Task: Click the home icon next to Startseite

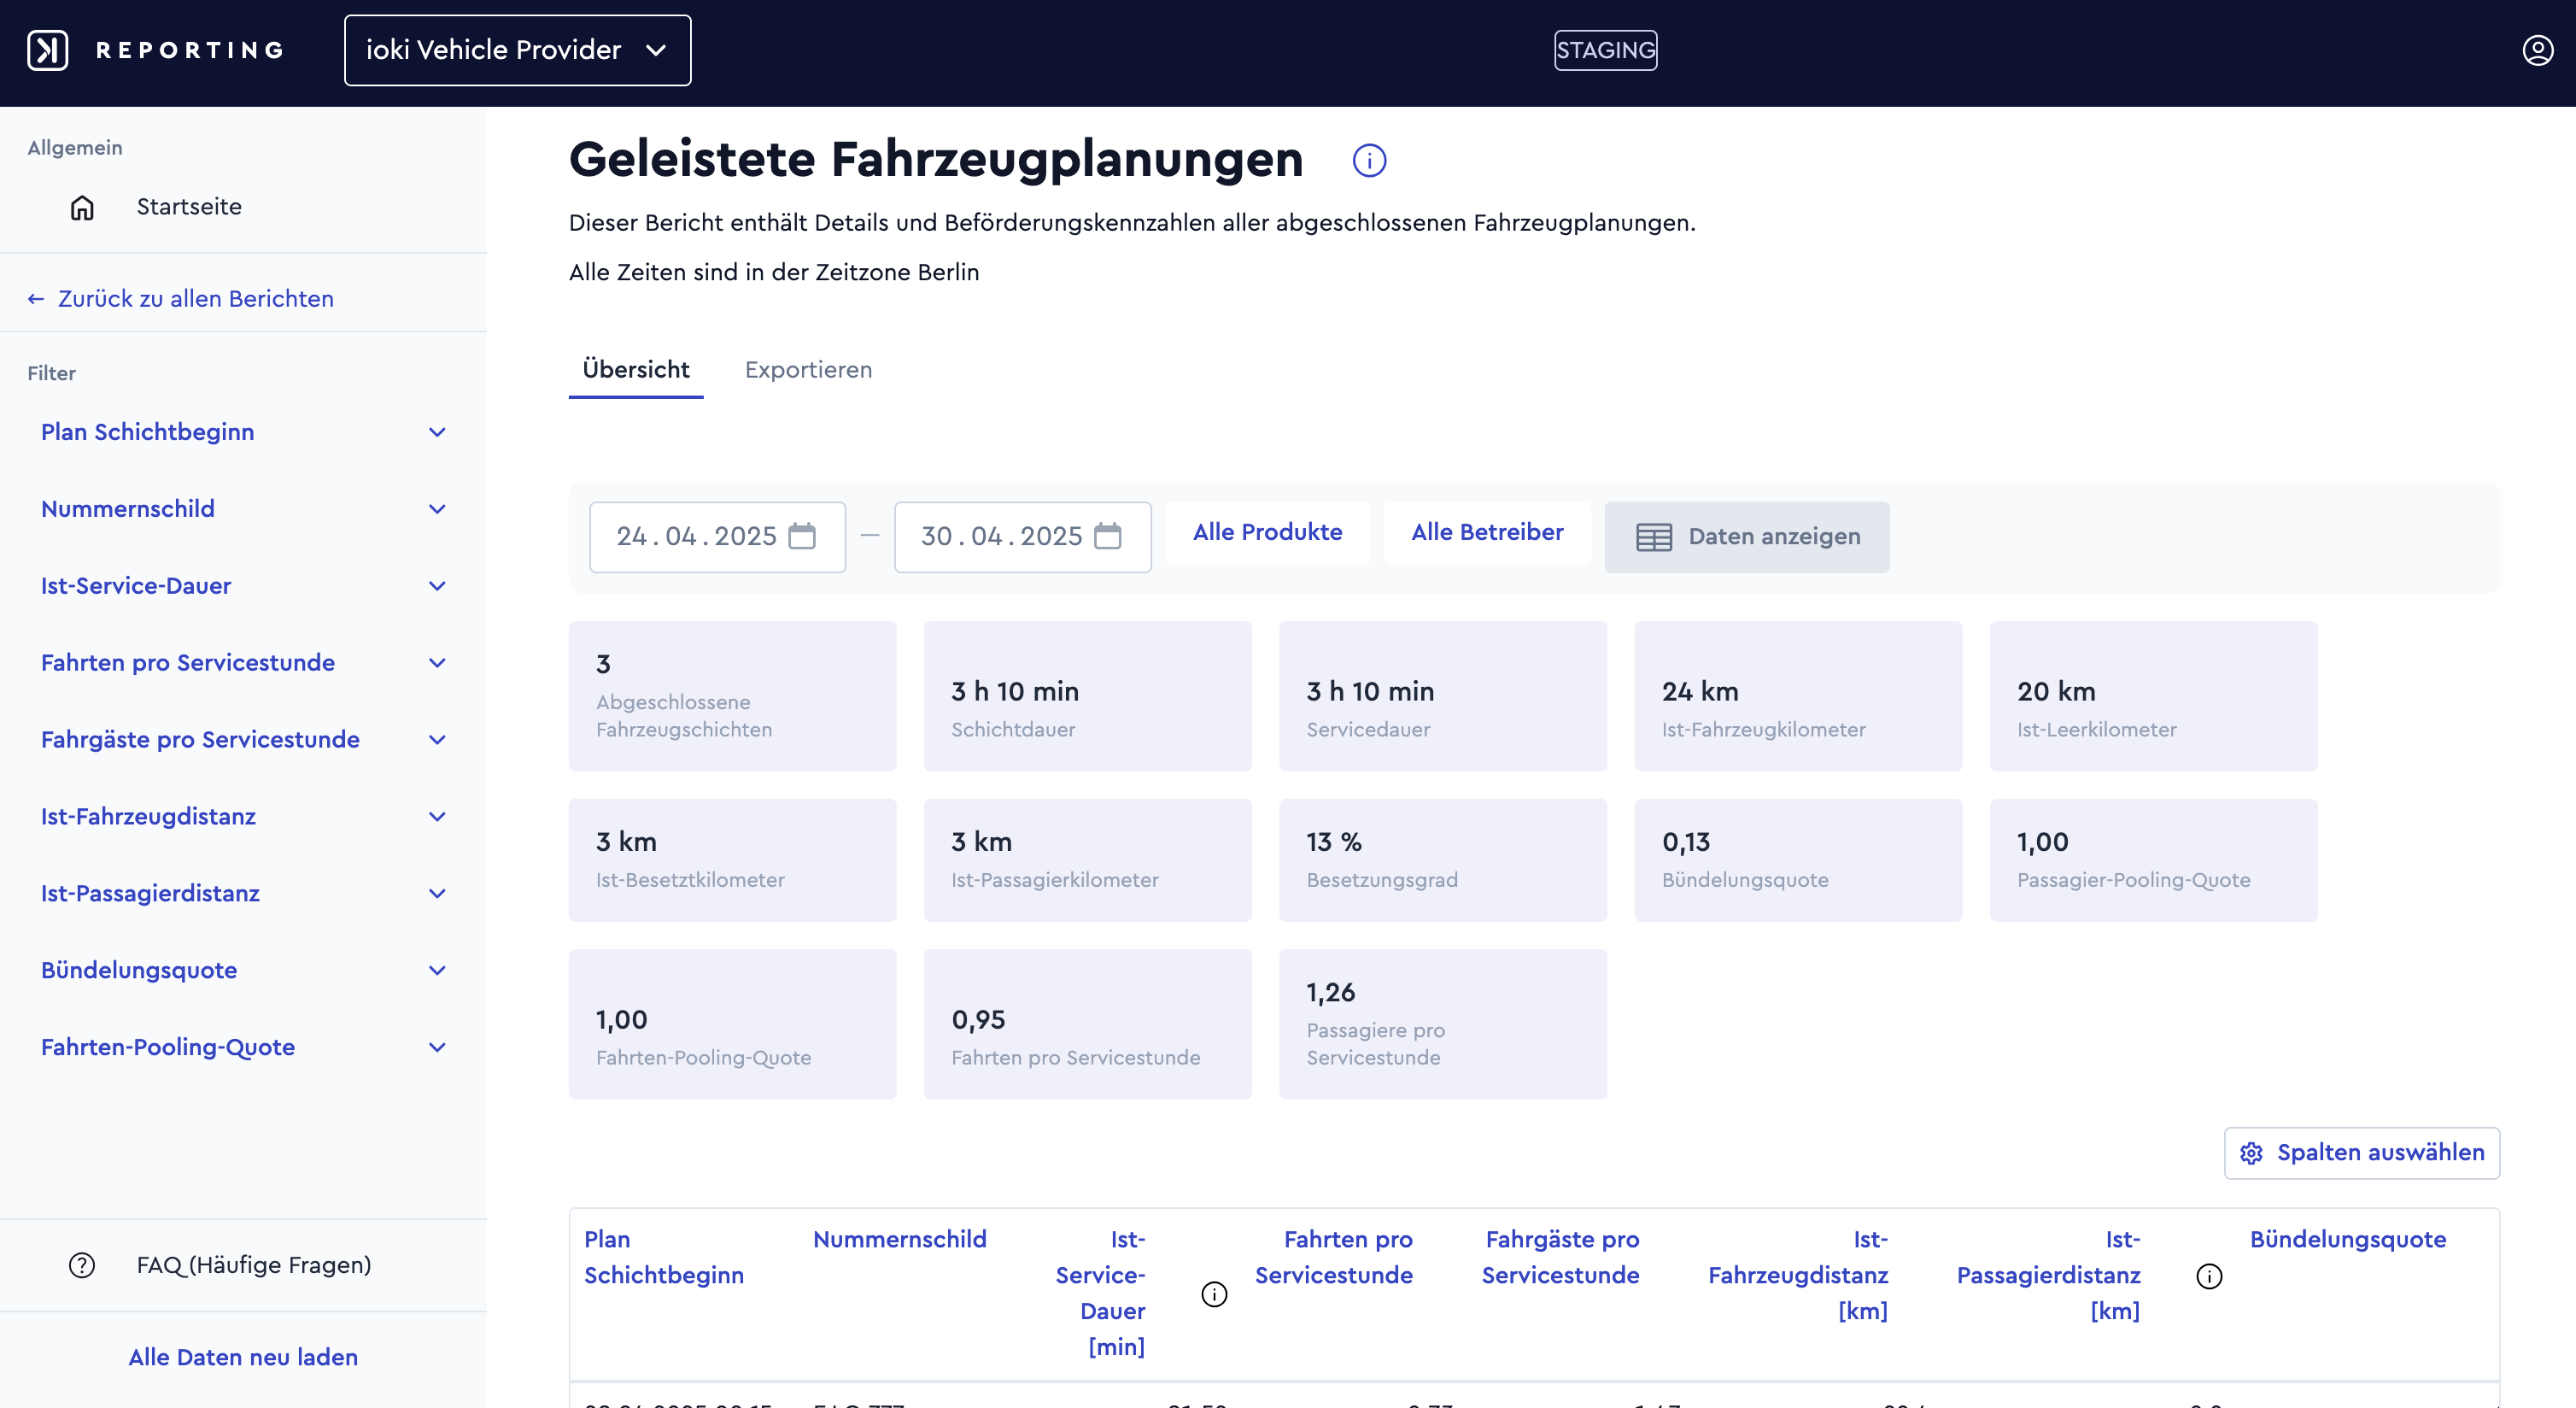Action: coord(82,207)
